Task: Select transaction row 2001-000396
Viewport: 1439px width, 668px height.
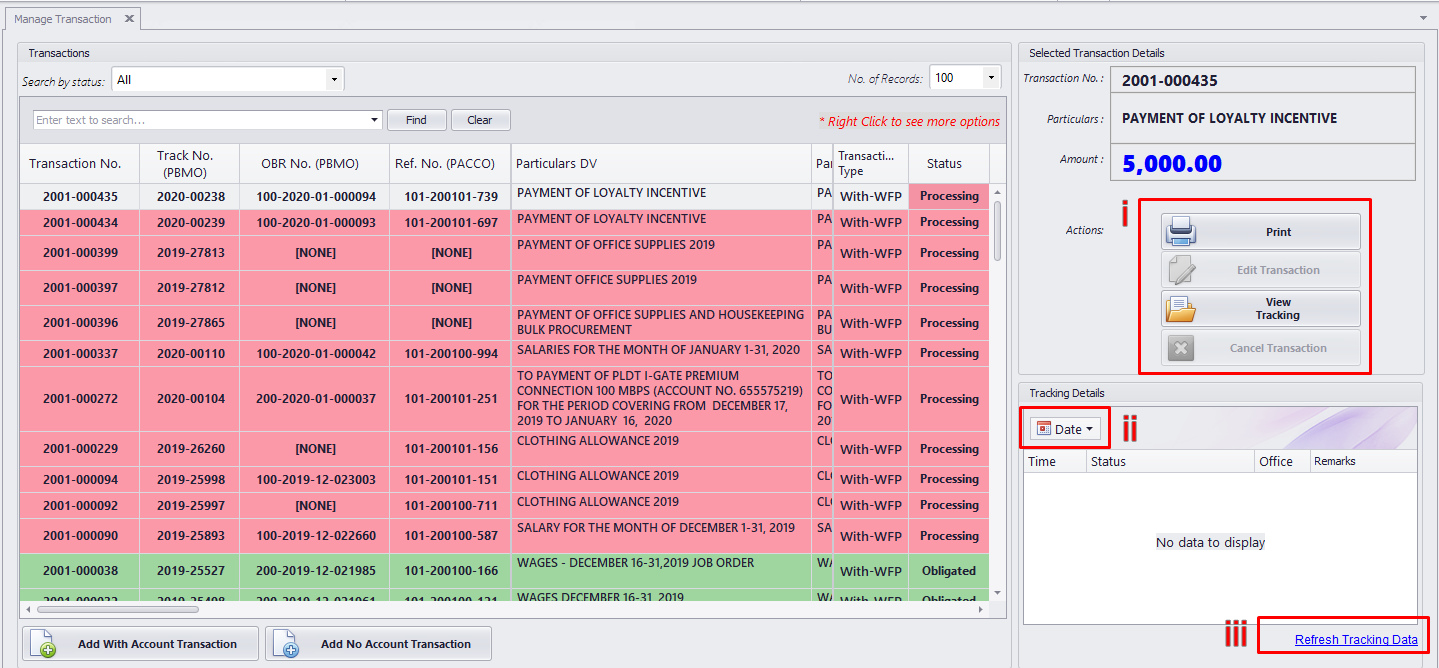Action: point(505,323)
